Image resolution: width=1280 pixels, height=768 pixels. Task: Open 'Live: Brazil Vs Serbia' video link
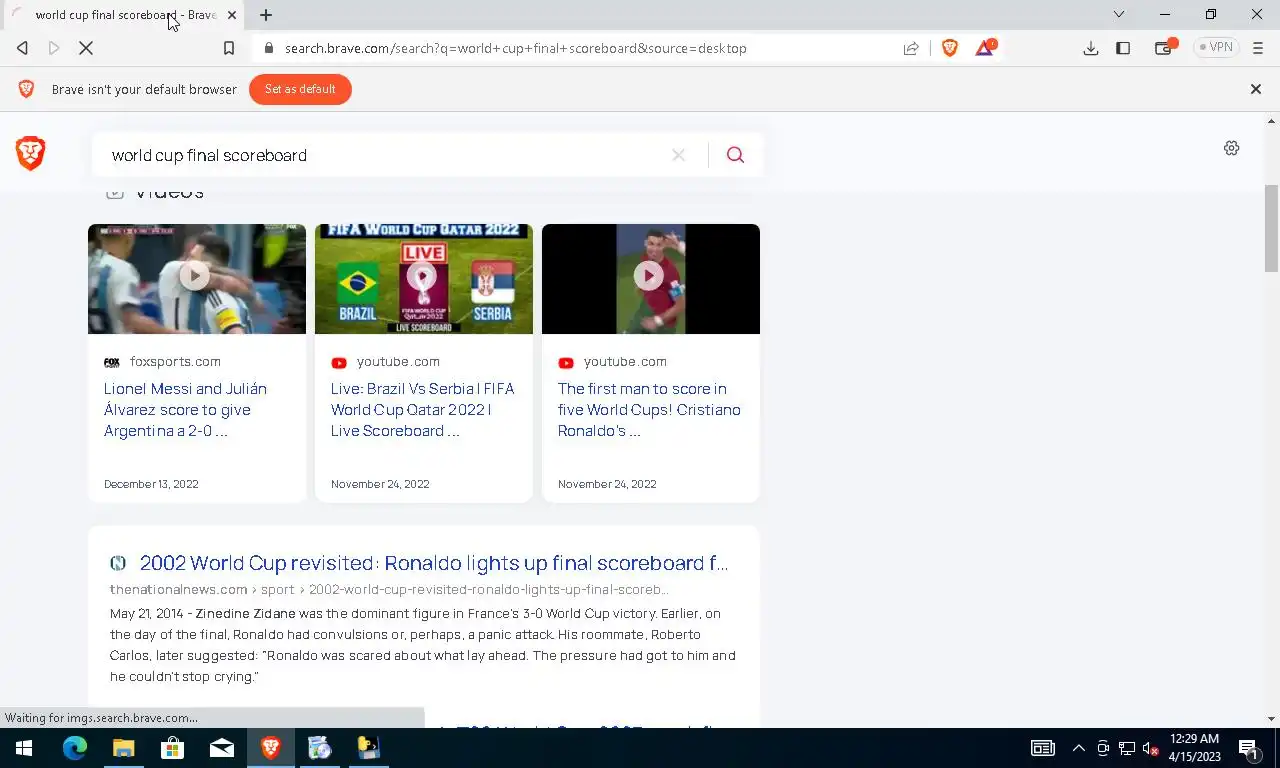point(422,410)
